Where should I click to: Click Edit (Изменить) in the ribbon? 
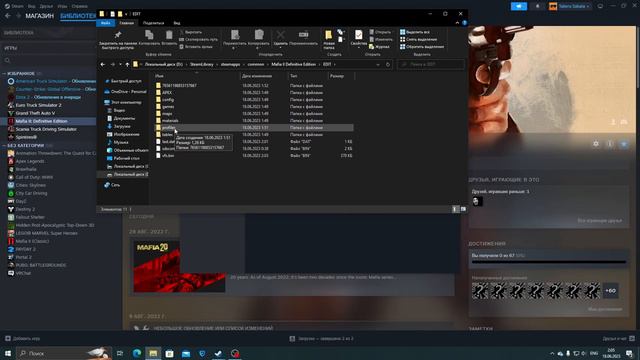(x=381, y=40)
